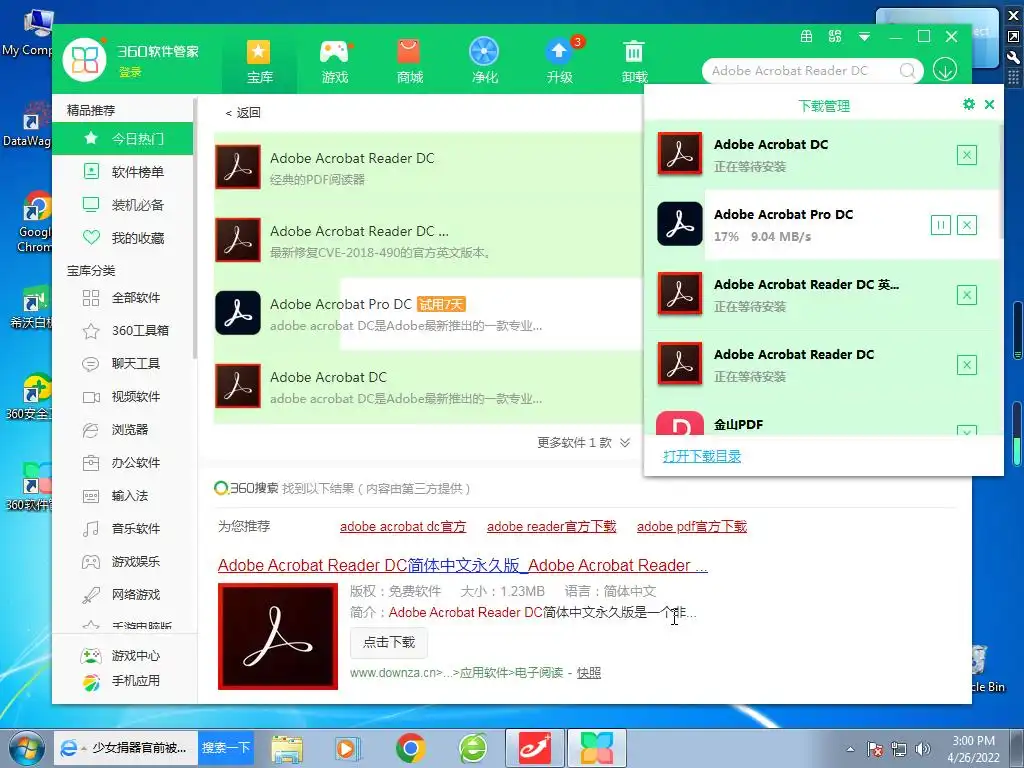The image size is (1024, 768).
Task: Click the magnifier search icon
Action: (907, 71)
